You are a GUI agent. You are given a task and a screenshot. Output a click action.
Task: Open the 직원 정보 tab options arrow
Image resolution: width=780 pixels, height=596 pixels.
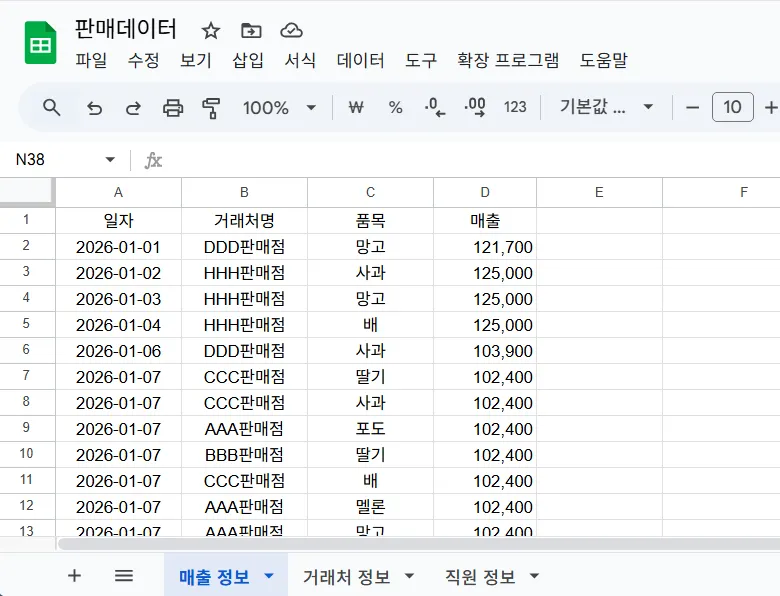coord(534,576)
